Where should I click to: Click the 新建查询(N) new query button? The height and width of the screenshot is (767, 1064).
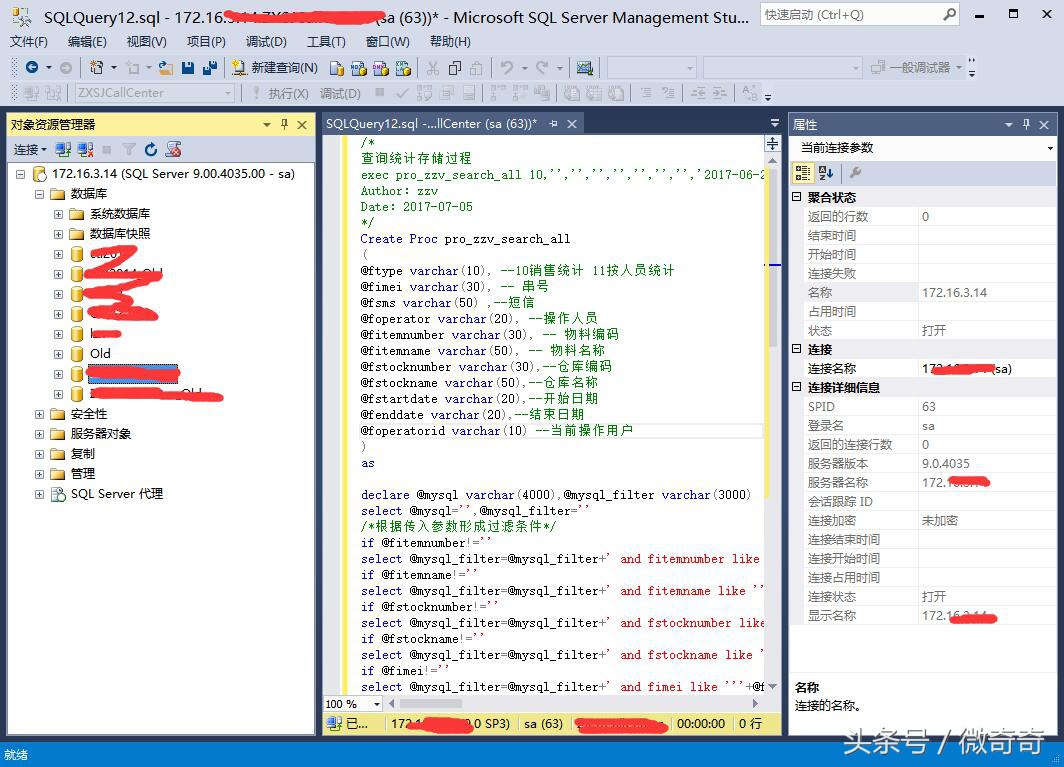point(275,67)
